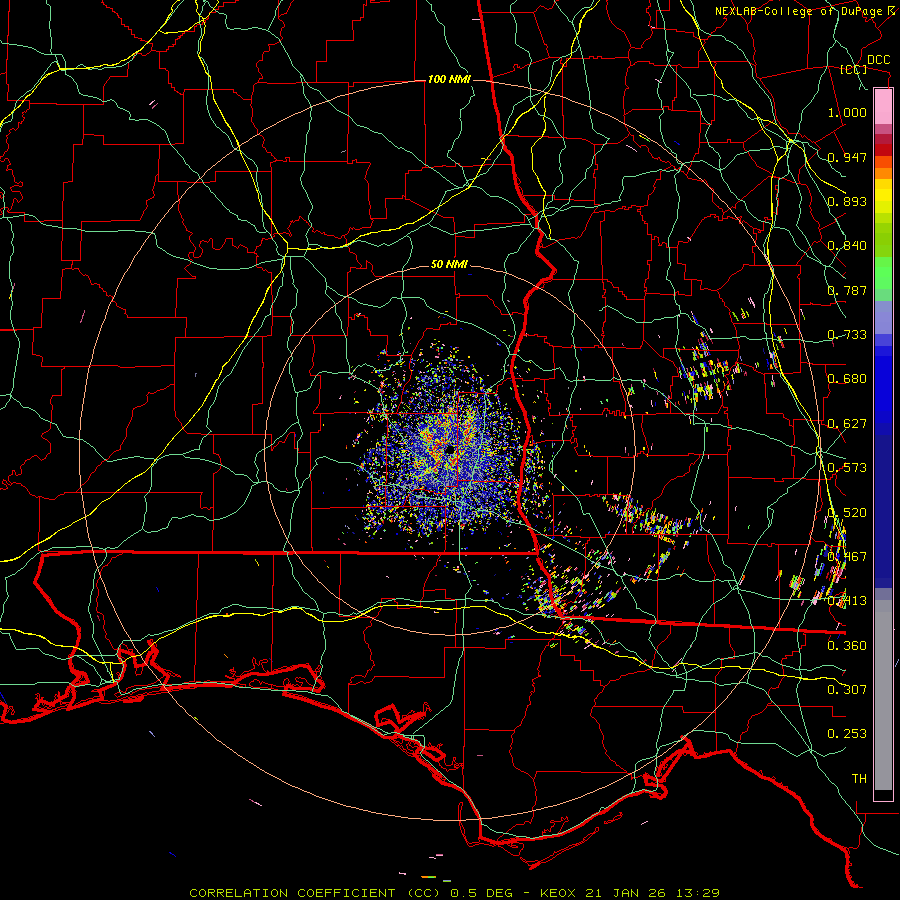
Task: Click the [CC] legend heading
Action: pos(854,69)
